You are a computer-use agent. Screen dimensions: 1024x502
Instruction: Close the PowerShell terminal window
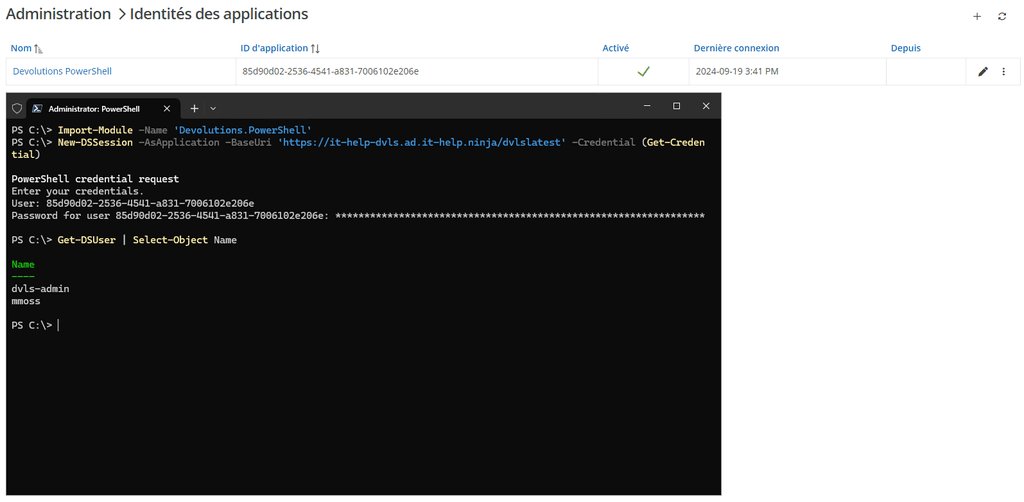[706, 106]
